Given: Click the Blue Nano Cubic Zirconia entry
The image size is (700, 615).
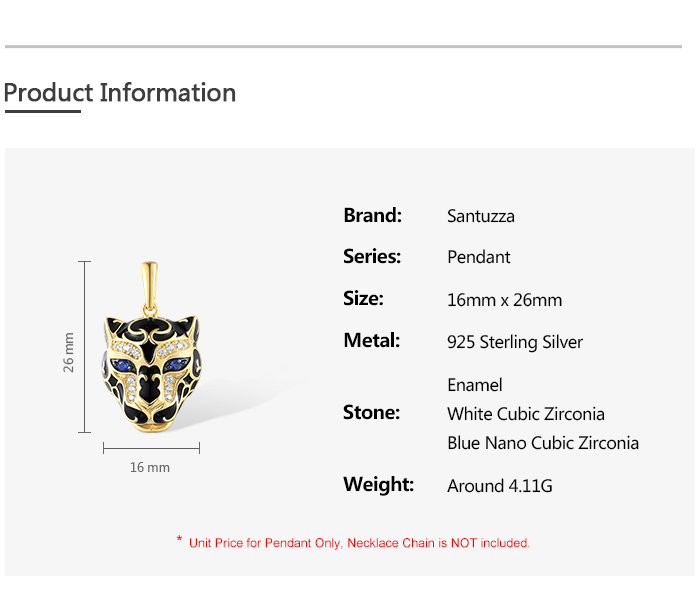Looking at the screenshot, I should point(543,443).
